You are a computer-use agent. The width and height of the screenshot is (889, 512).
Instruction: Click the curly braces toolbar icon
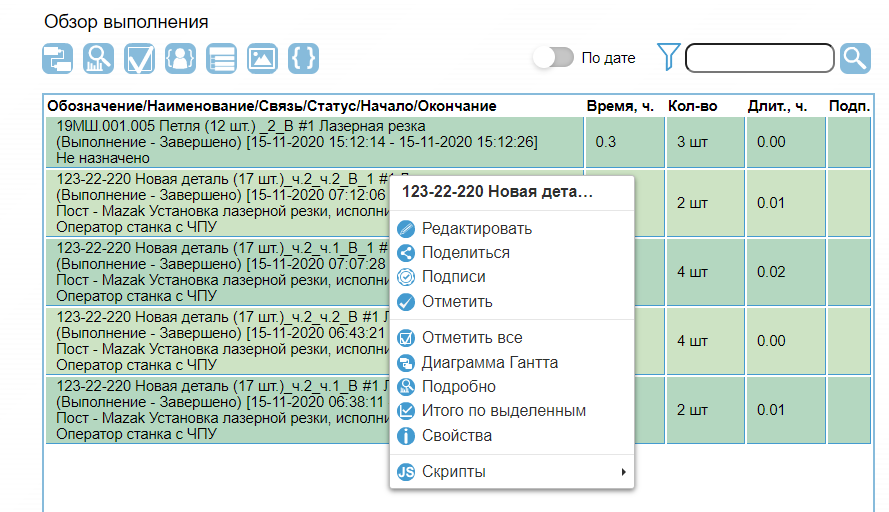[304, 58]
